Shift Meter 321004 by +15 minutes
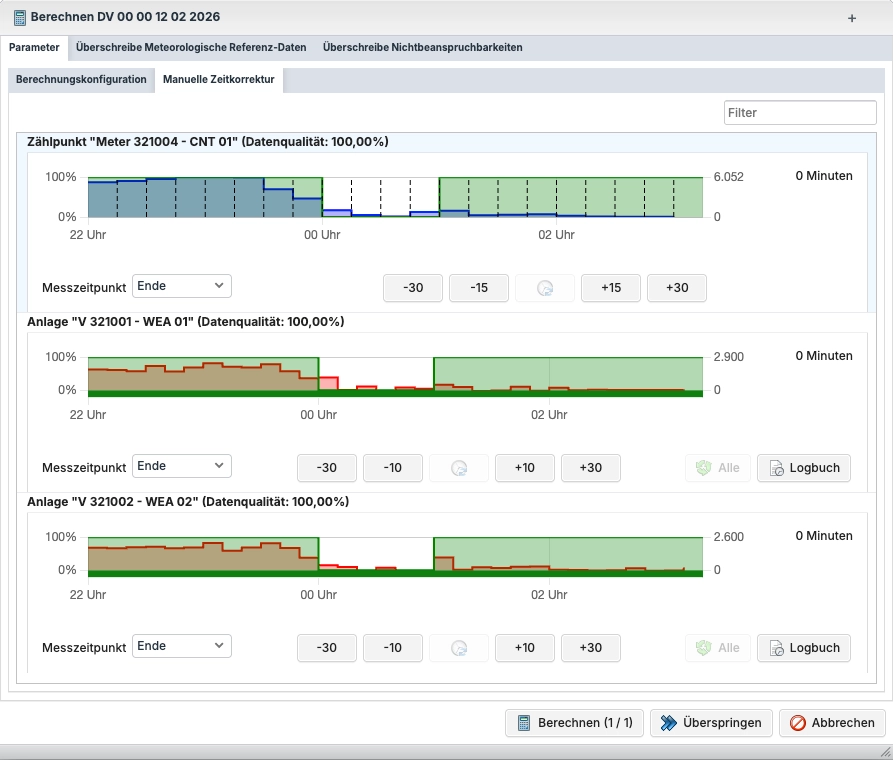 click(611, 288)
